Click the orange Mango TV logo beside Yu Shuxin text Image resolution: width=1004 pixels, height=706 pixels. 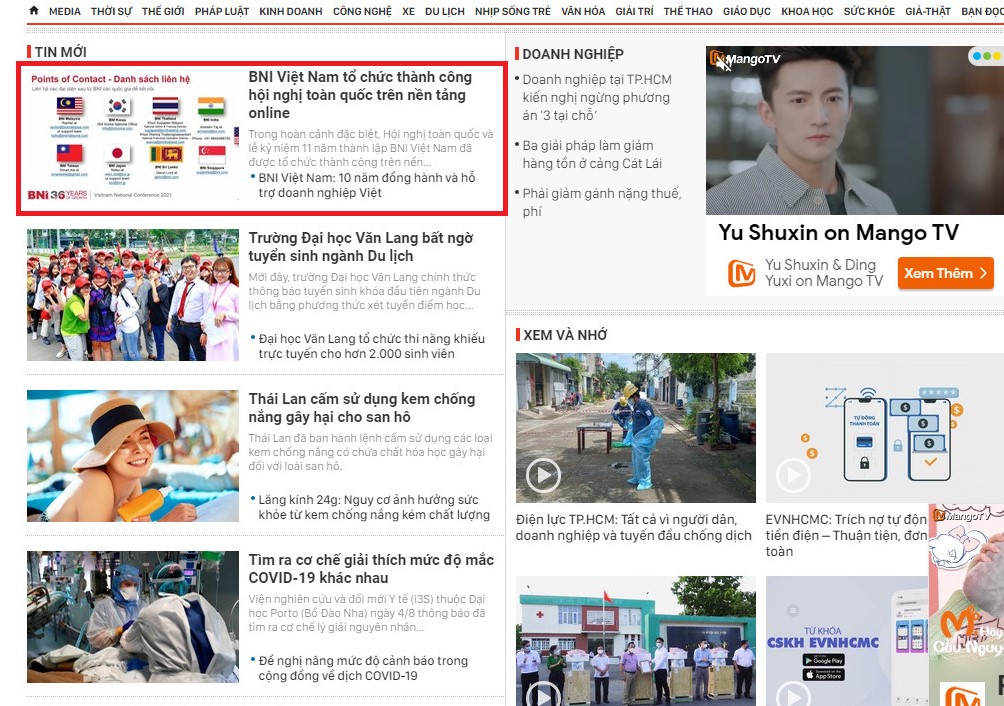point(741,273)
